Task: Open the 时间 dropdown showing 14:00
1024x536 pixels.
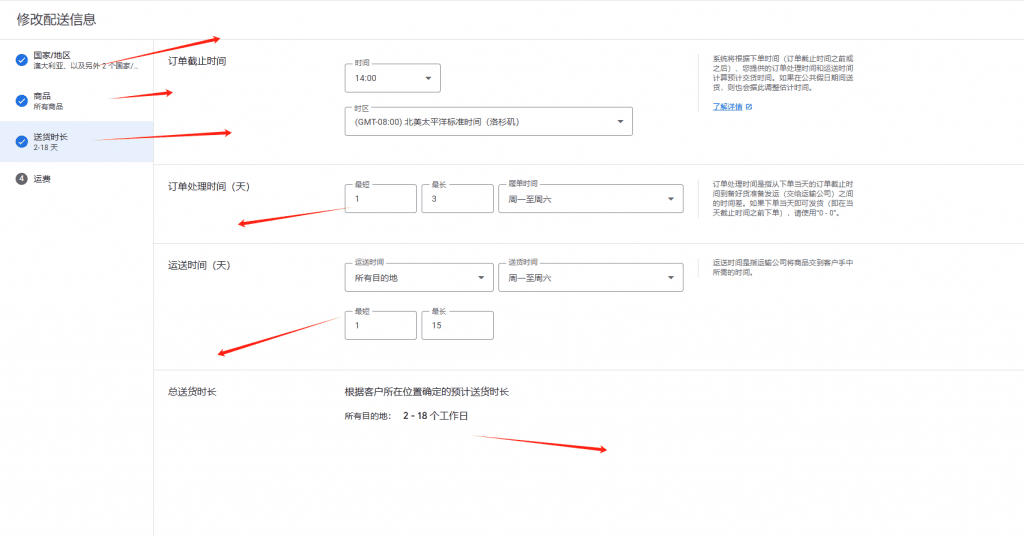Action: pos(392,78)
